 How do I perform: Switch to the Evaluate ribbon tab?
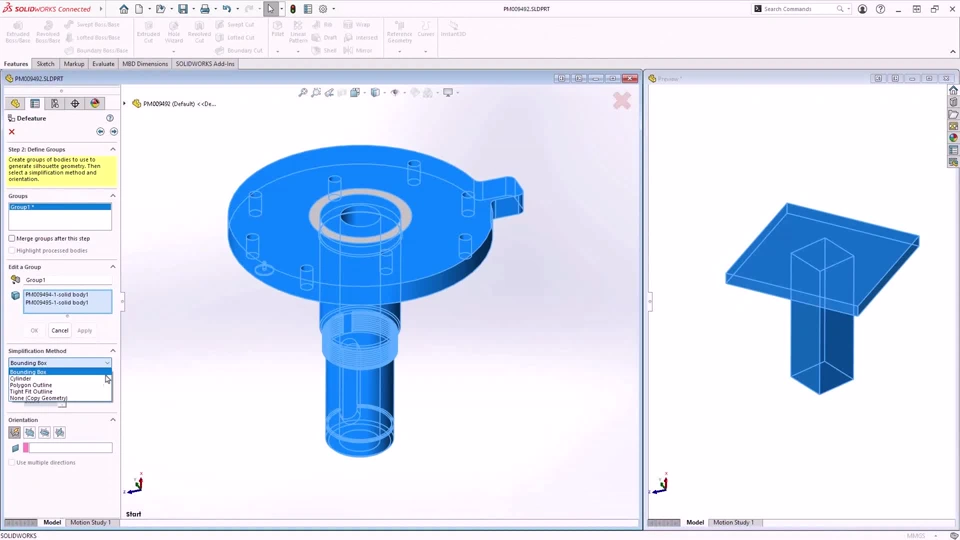pos(103,64)
